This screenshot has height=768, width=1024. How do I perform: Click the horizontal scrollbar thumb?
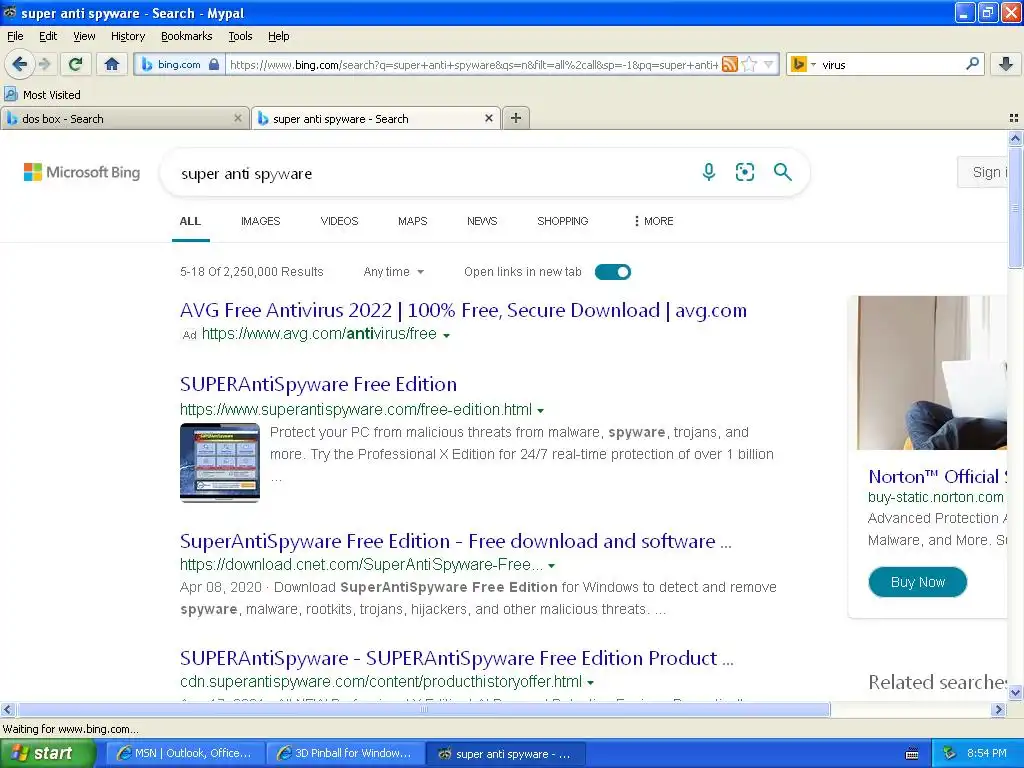pos(423,709)
